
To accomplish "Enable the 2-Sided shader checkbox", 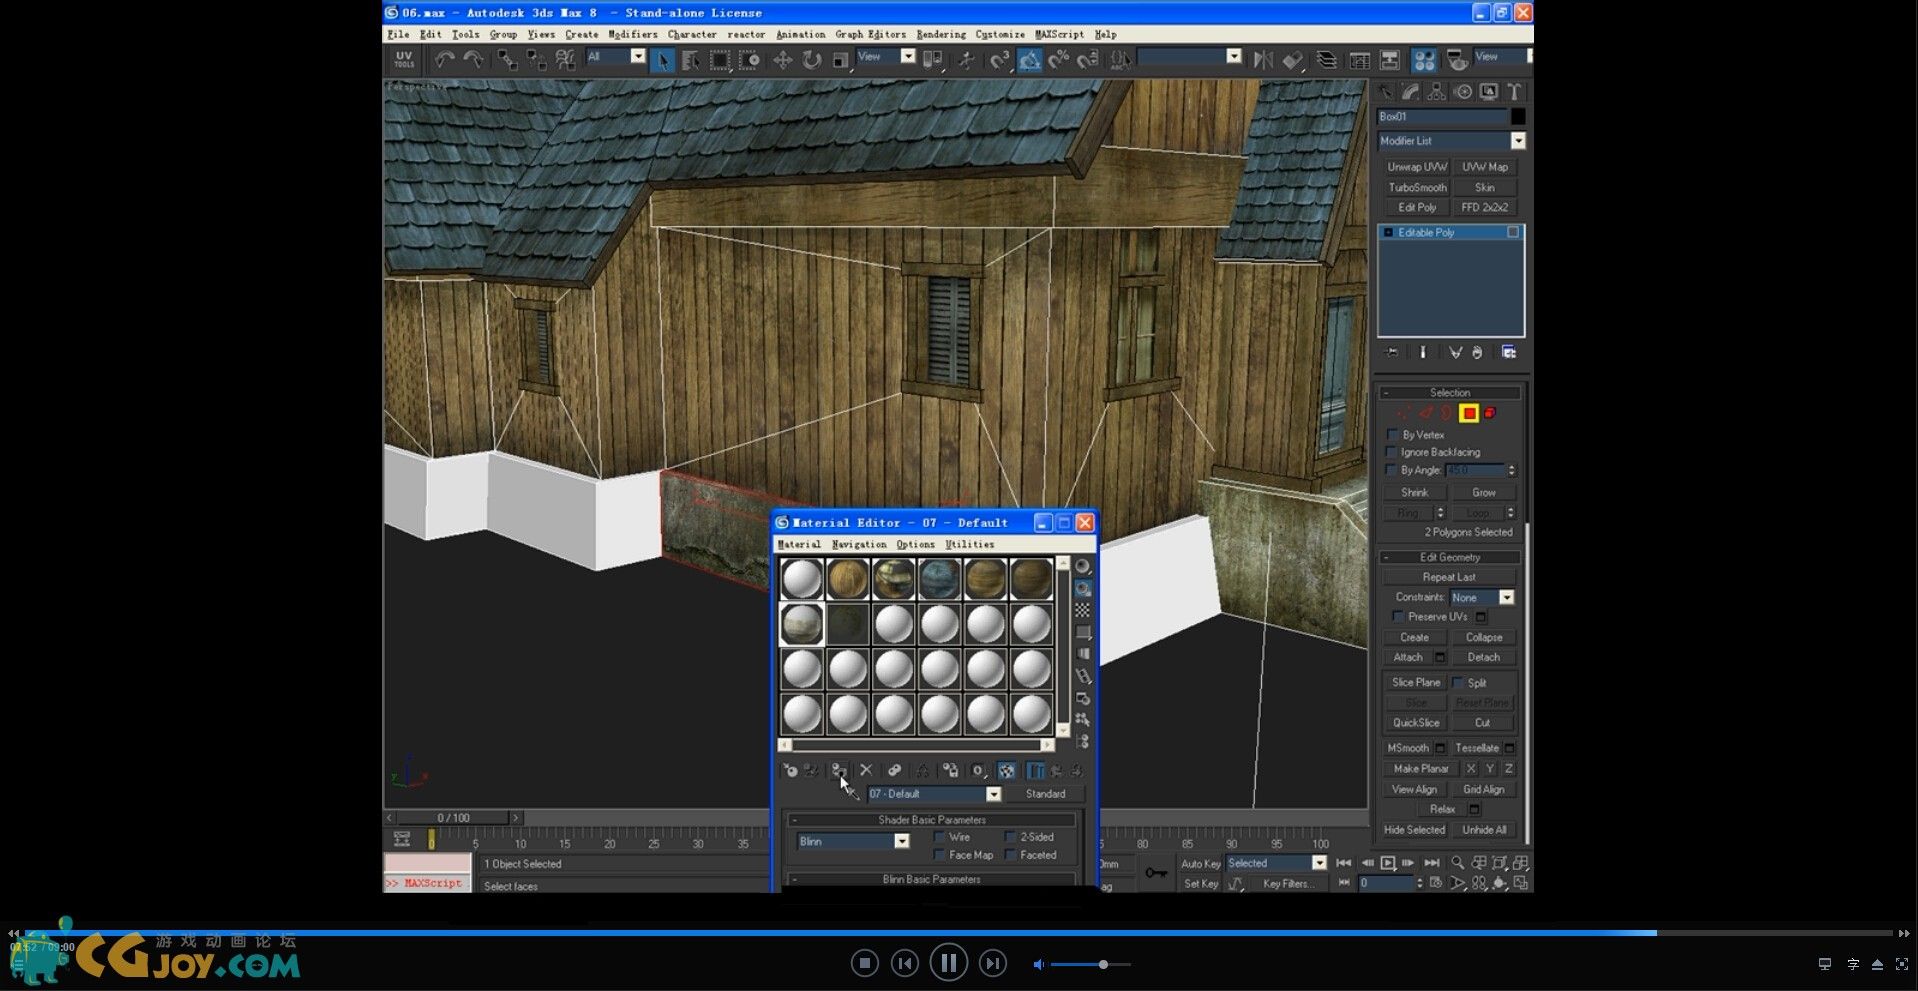I will 1010,837.
